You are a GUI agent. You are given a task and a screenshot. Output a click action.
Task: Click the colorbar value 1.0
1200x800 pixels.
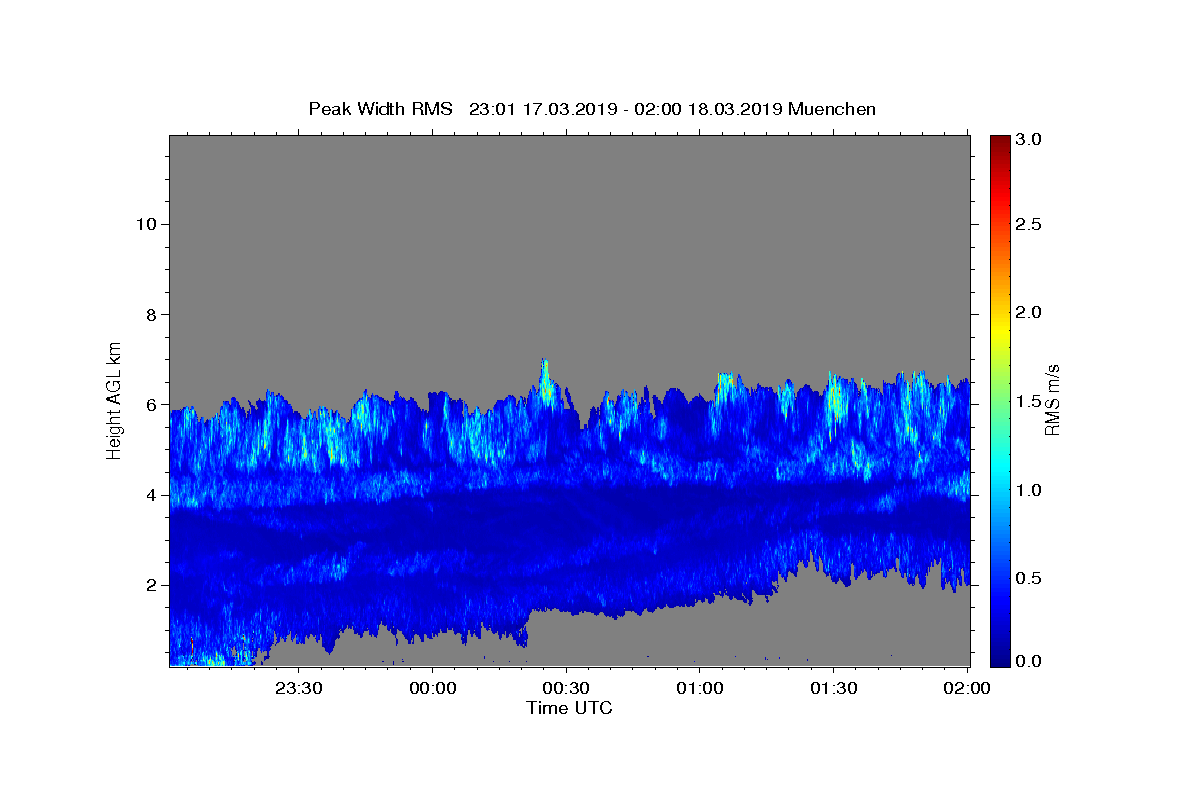pos(1029,490)
